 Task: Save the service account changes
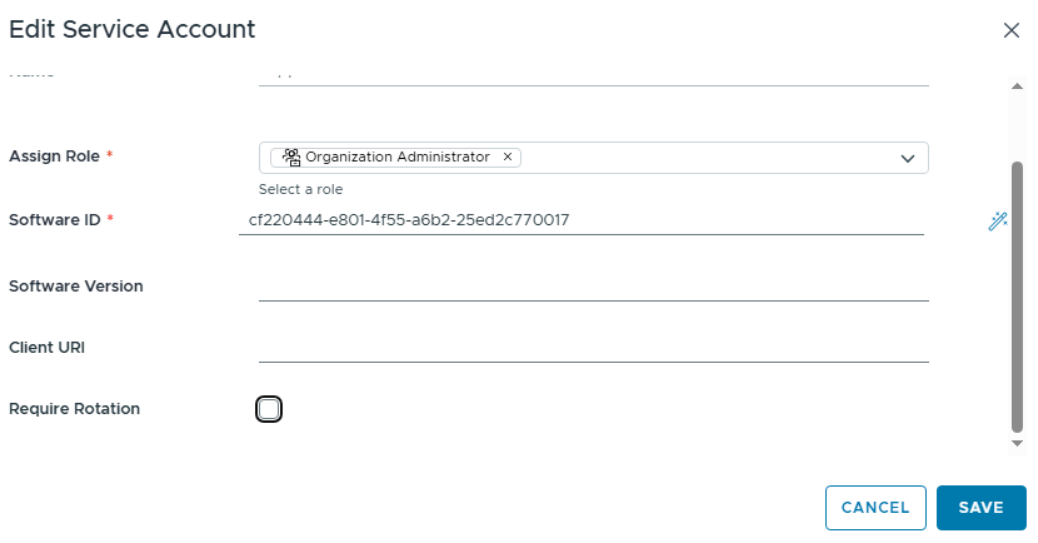(981, 508)
